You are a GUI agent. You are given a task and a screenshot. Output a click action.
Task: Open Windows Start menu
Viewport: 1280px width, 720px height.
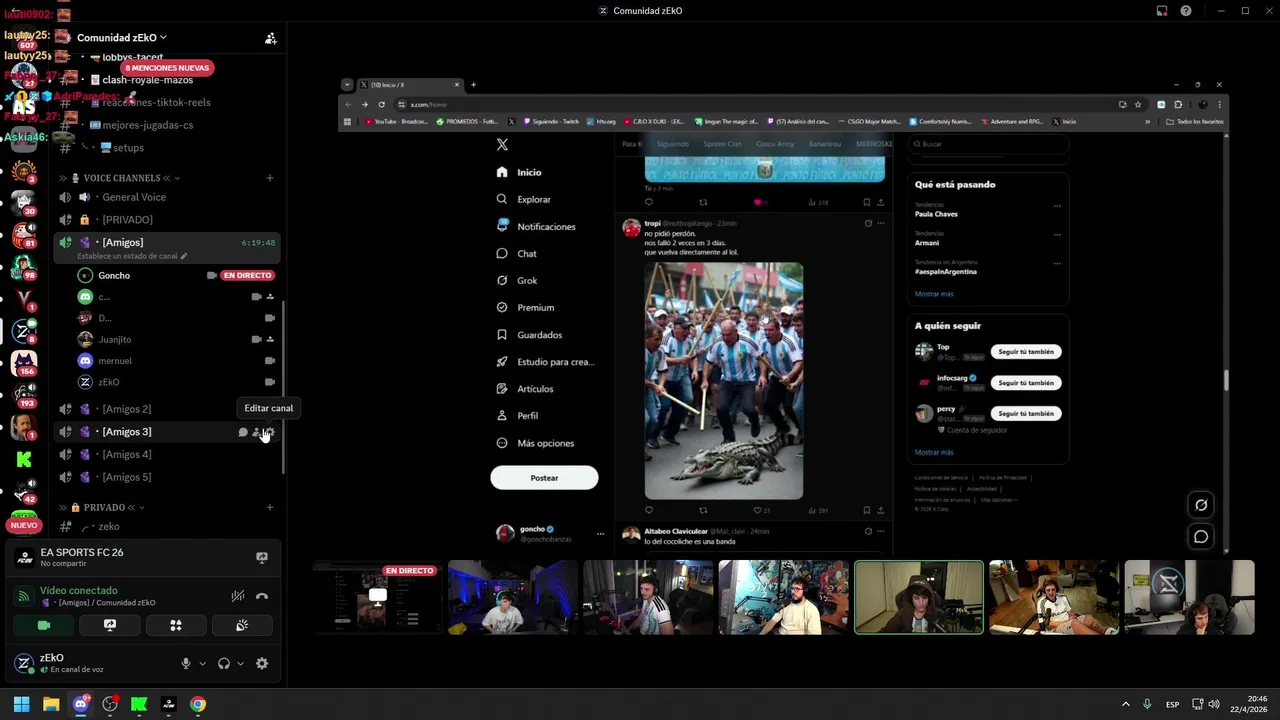pos(22,704)
